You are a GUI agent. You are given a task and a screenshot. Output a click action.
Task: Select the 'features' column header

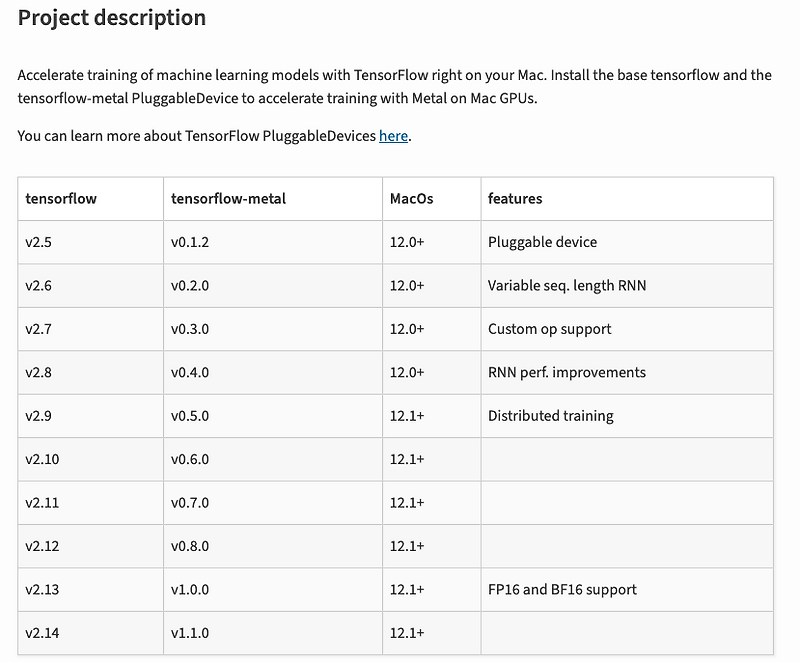click(x=515, y=199)
